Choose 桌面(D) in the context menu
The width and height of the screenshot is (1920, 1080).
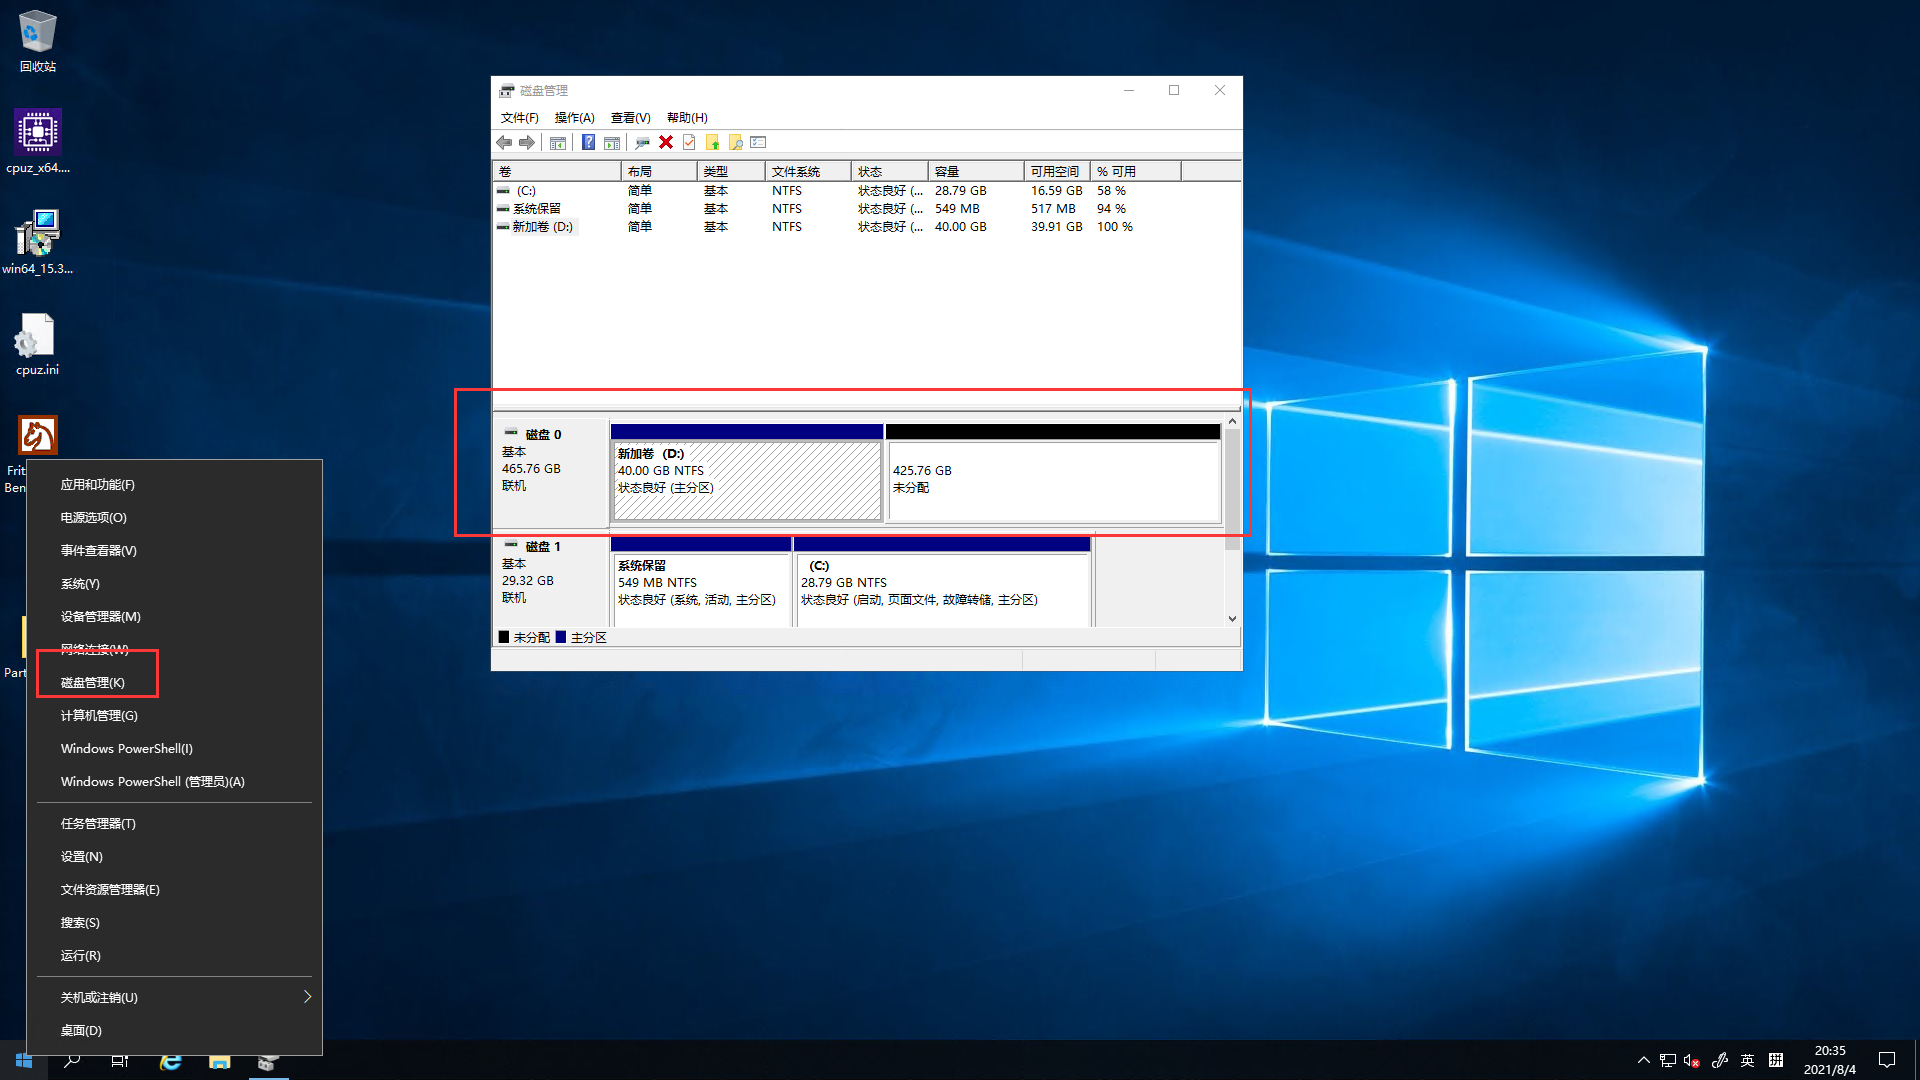[174, 1031]
